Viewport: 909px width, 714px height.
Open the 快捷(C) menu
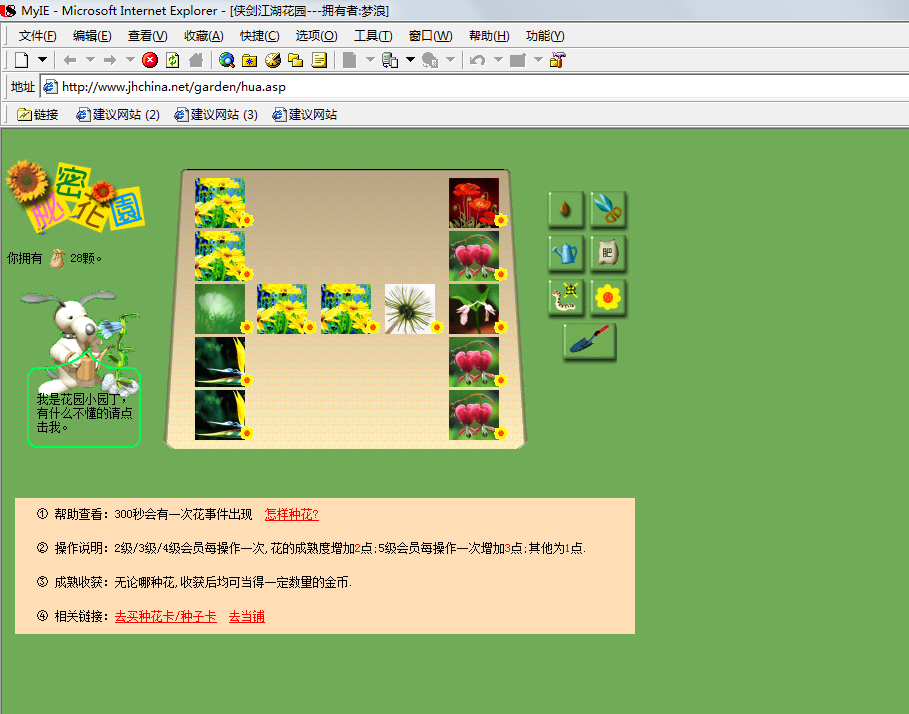tap(260, 36)
